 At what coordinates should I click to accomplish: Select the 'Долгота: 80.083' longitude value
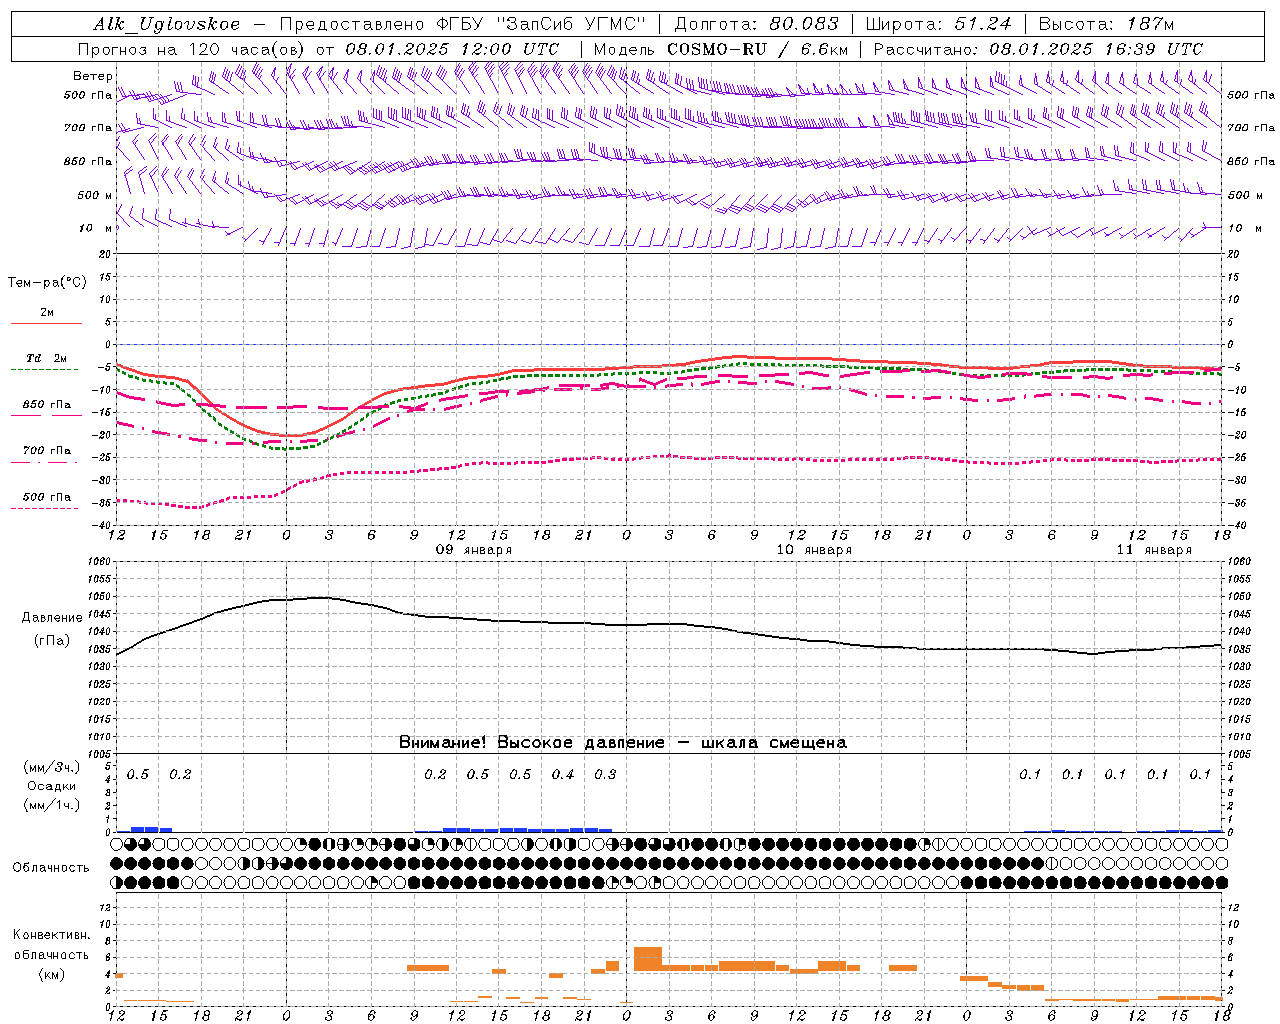point(756,24)
